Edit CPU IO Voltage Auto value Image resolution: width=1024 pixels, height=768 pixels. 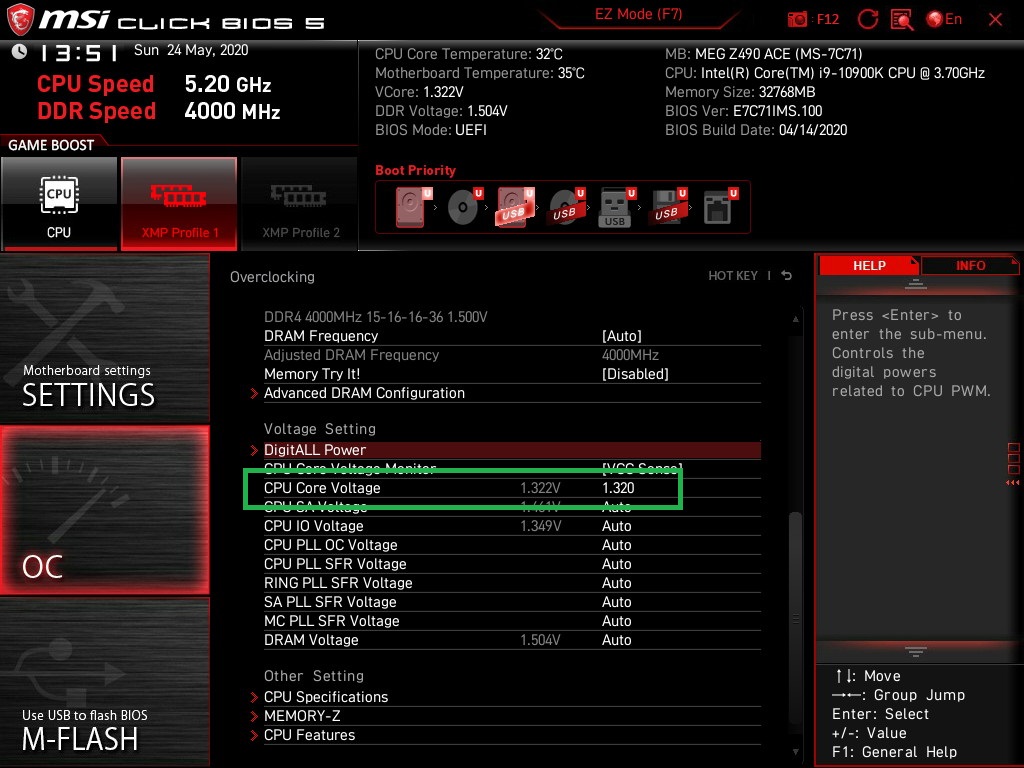616,526
